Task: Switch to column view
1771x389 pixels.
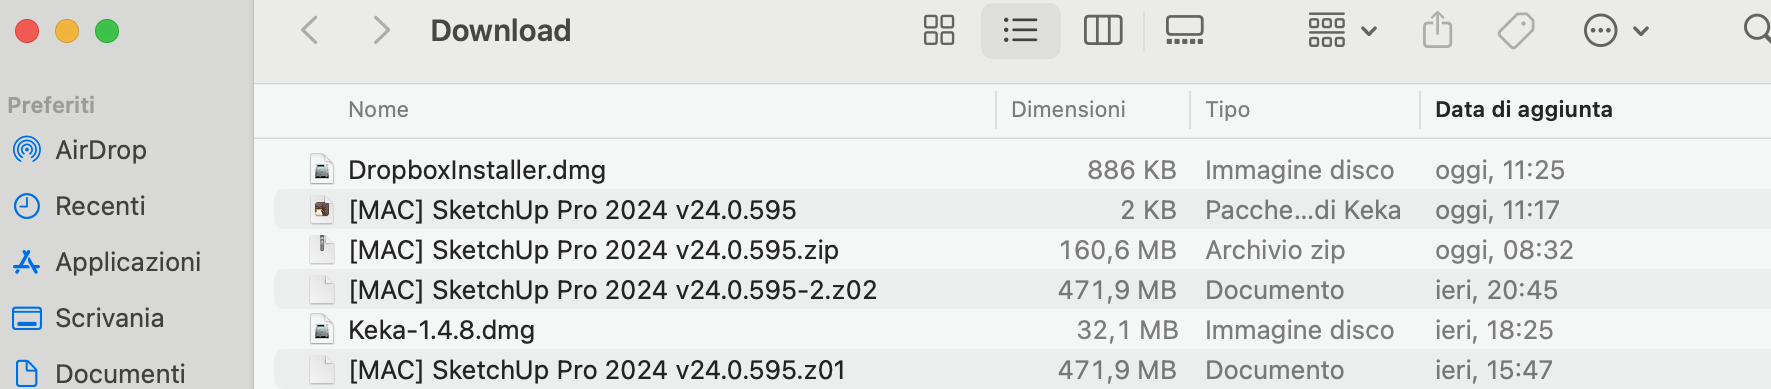Action: coord(1103,31)
